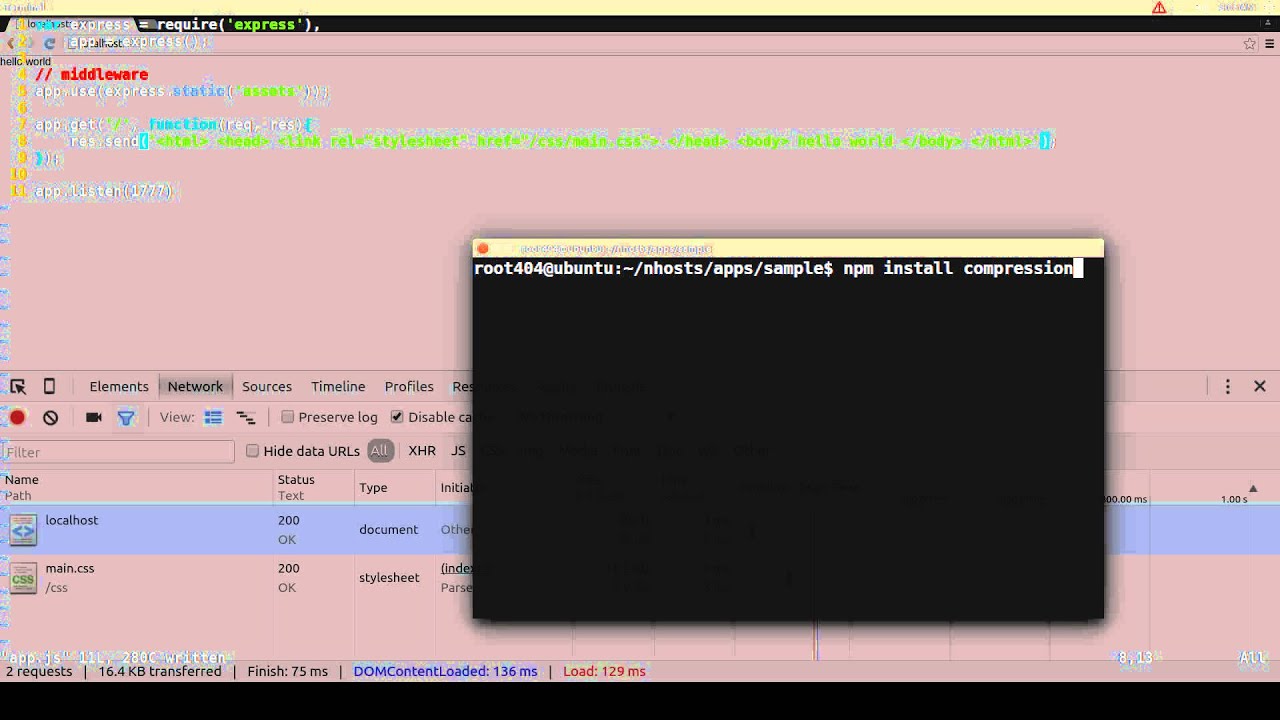Click the 200 status of main.css

click(x=289, y=568)
